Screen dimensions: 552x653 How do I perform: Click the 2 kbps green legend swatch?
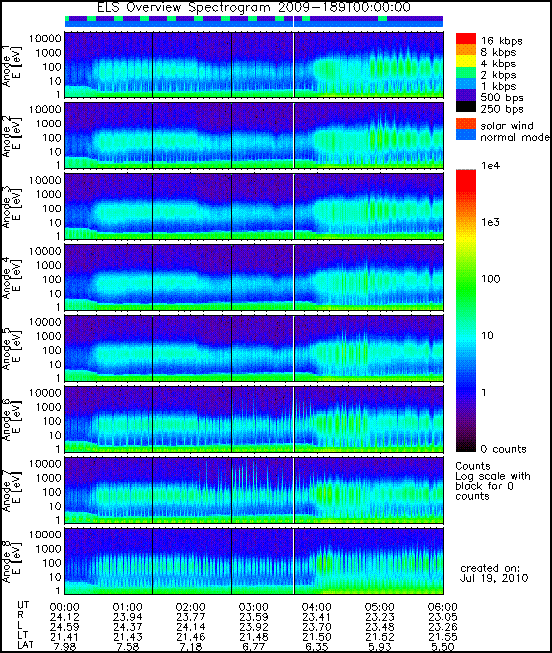point(466,72)
